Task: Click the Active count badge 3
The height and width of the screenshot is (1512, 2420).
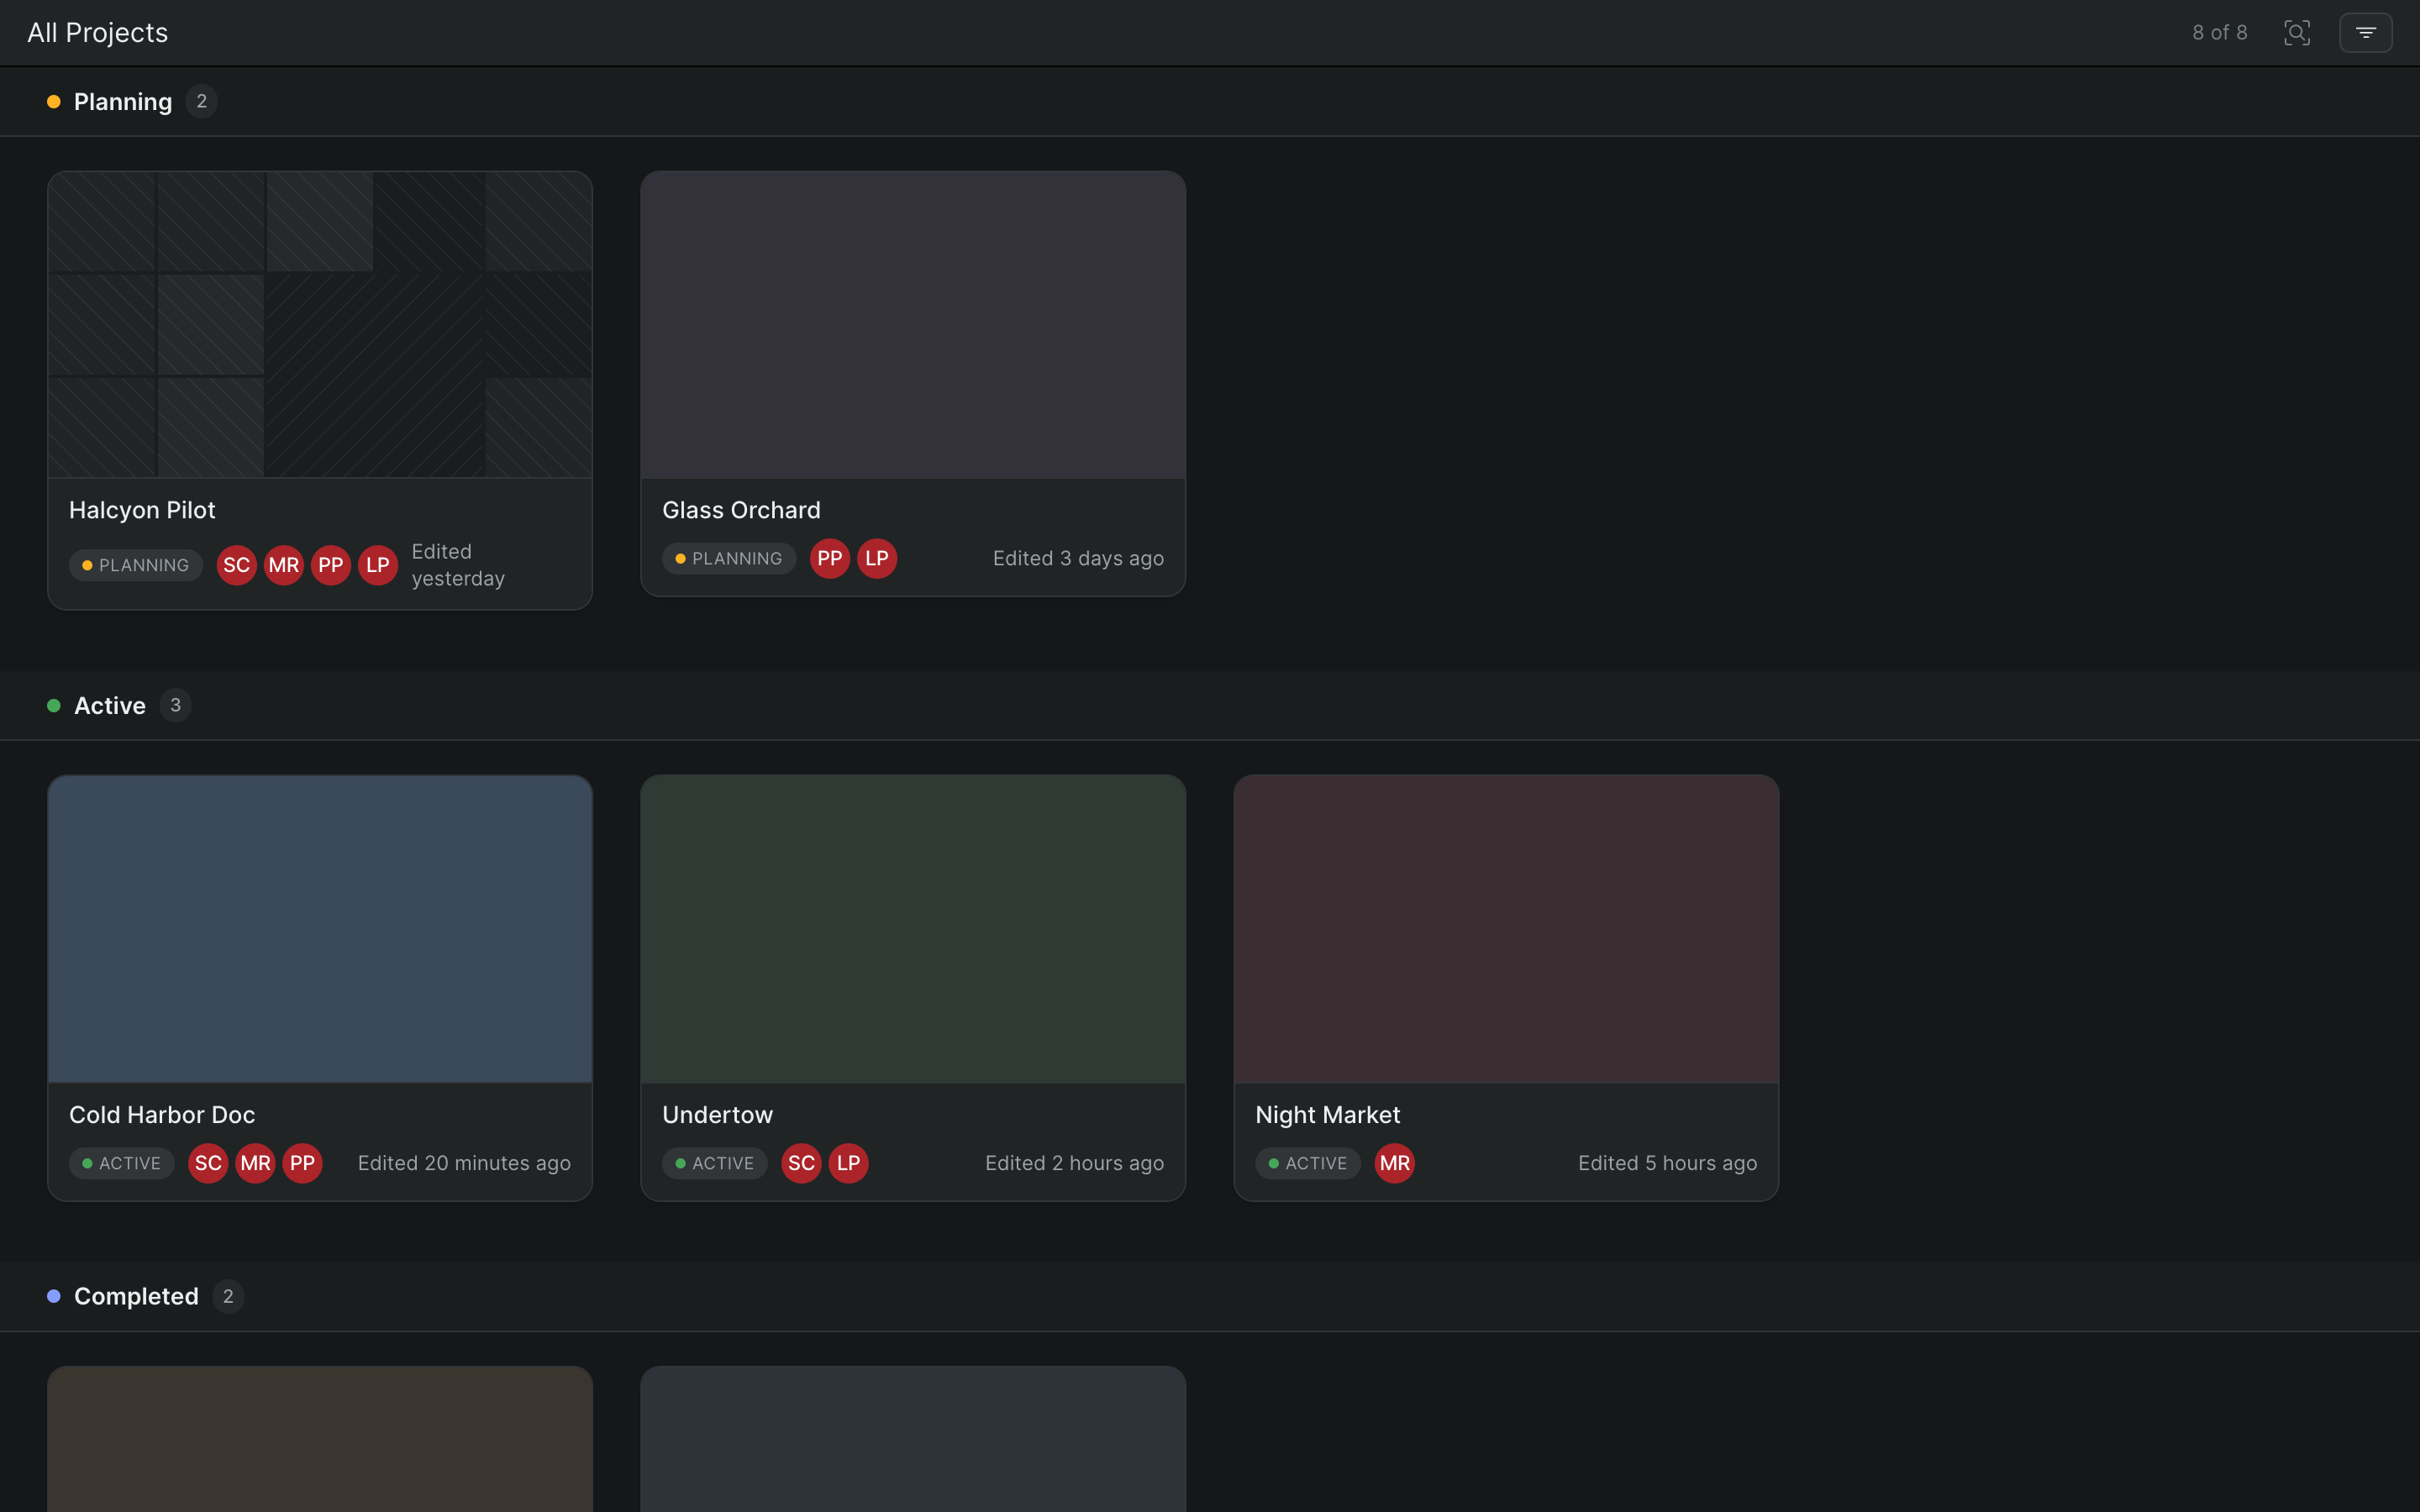Action: pyautogui.click(x=175, y=705)
